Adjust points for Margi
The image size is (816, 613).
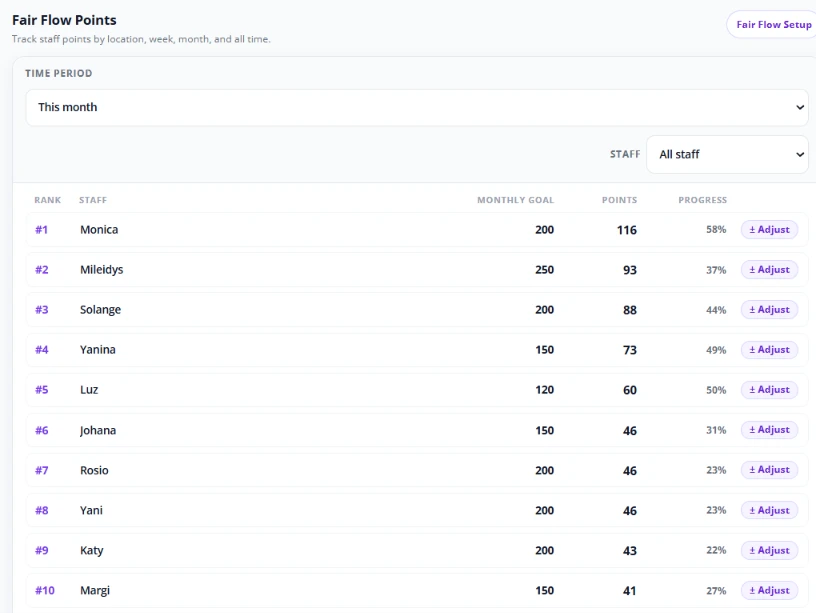tap(769, 591)
